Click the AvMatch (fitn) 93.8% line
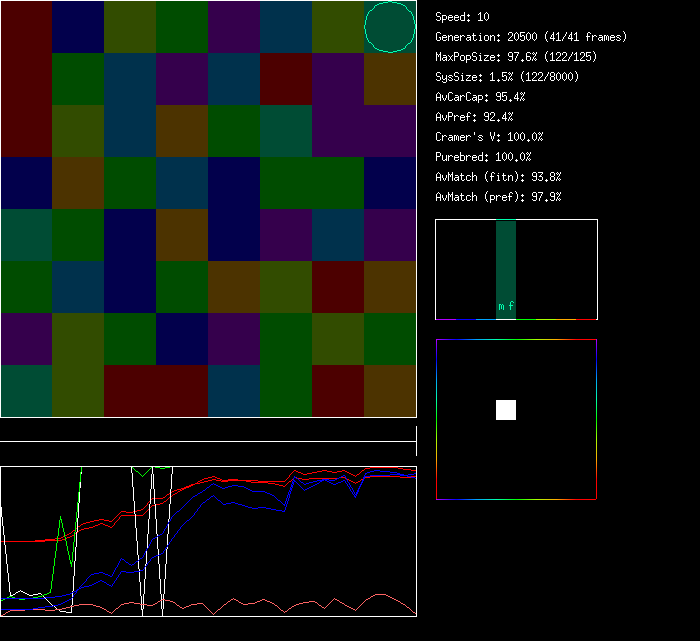The image size is (700, 641). (498, 177)
